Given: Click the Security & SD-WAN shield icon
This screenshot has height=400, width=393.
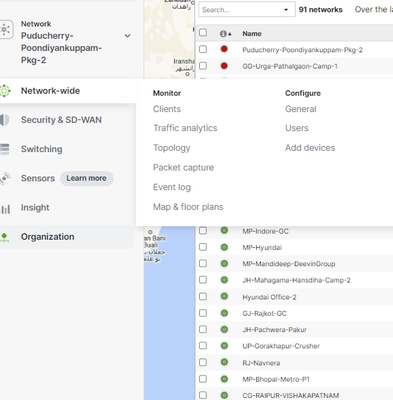Looking at the screenshot, I should tap(4, 120).
